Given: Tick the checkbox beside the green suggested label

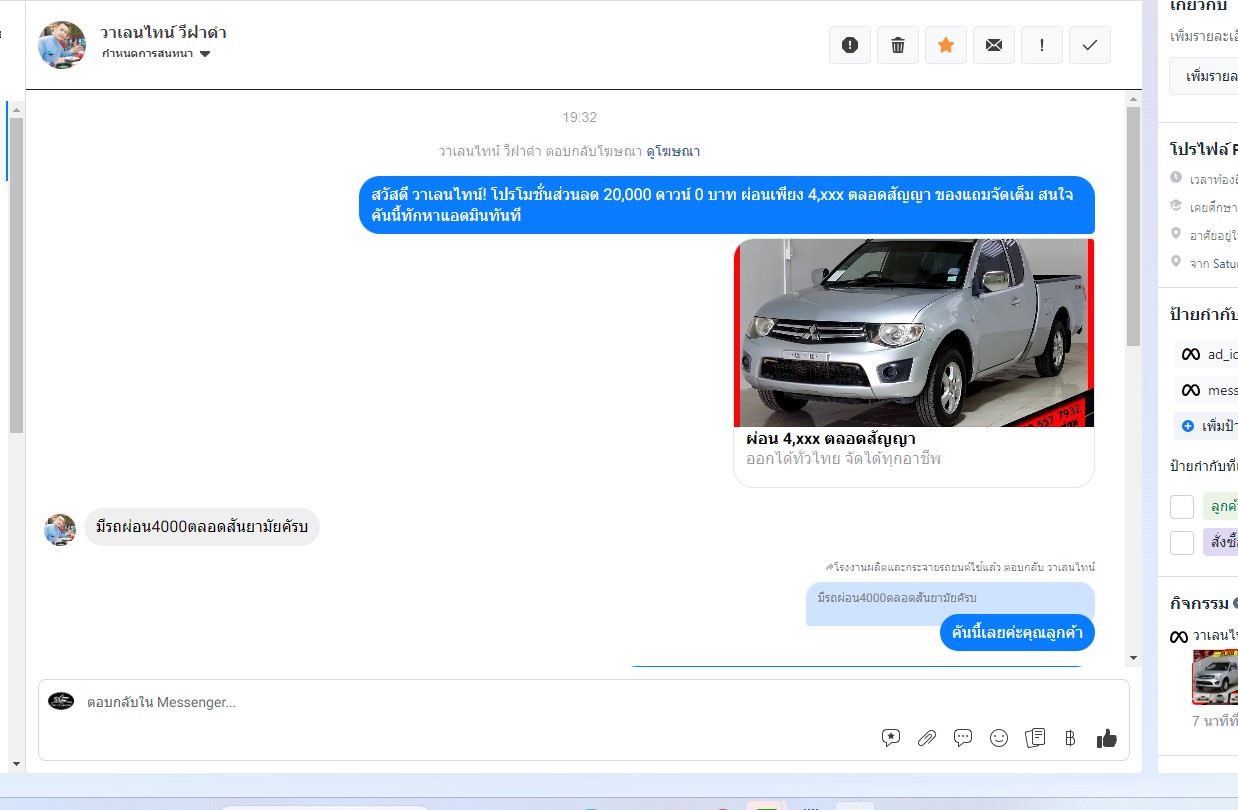Looking at the screenshot, I should click(1182, 507).
